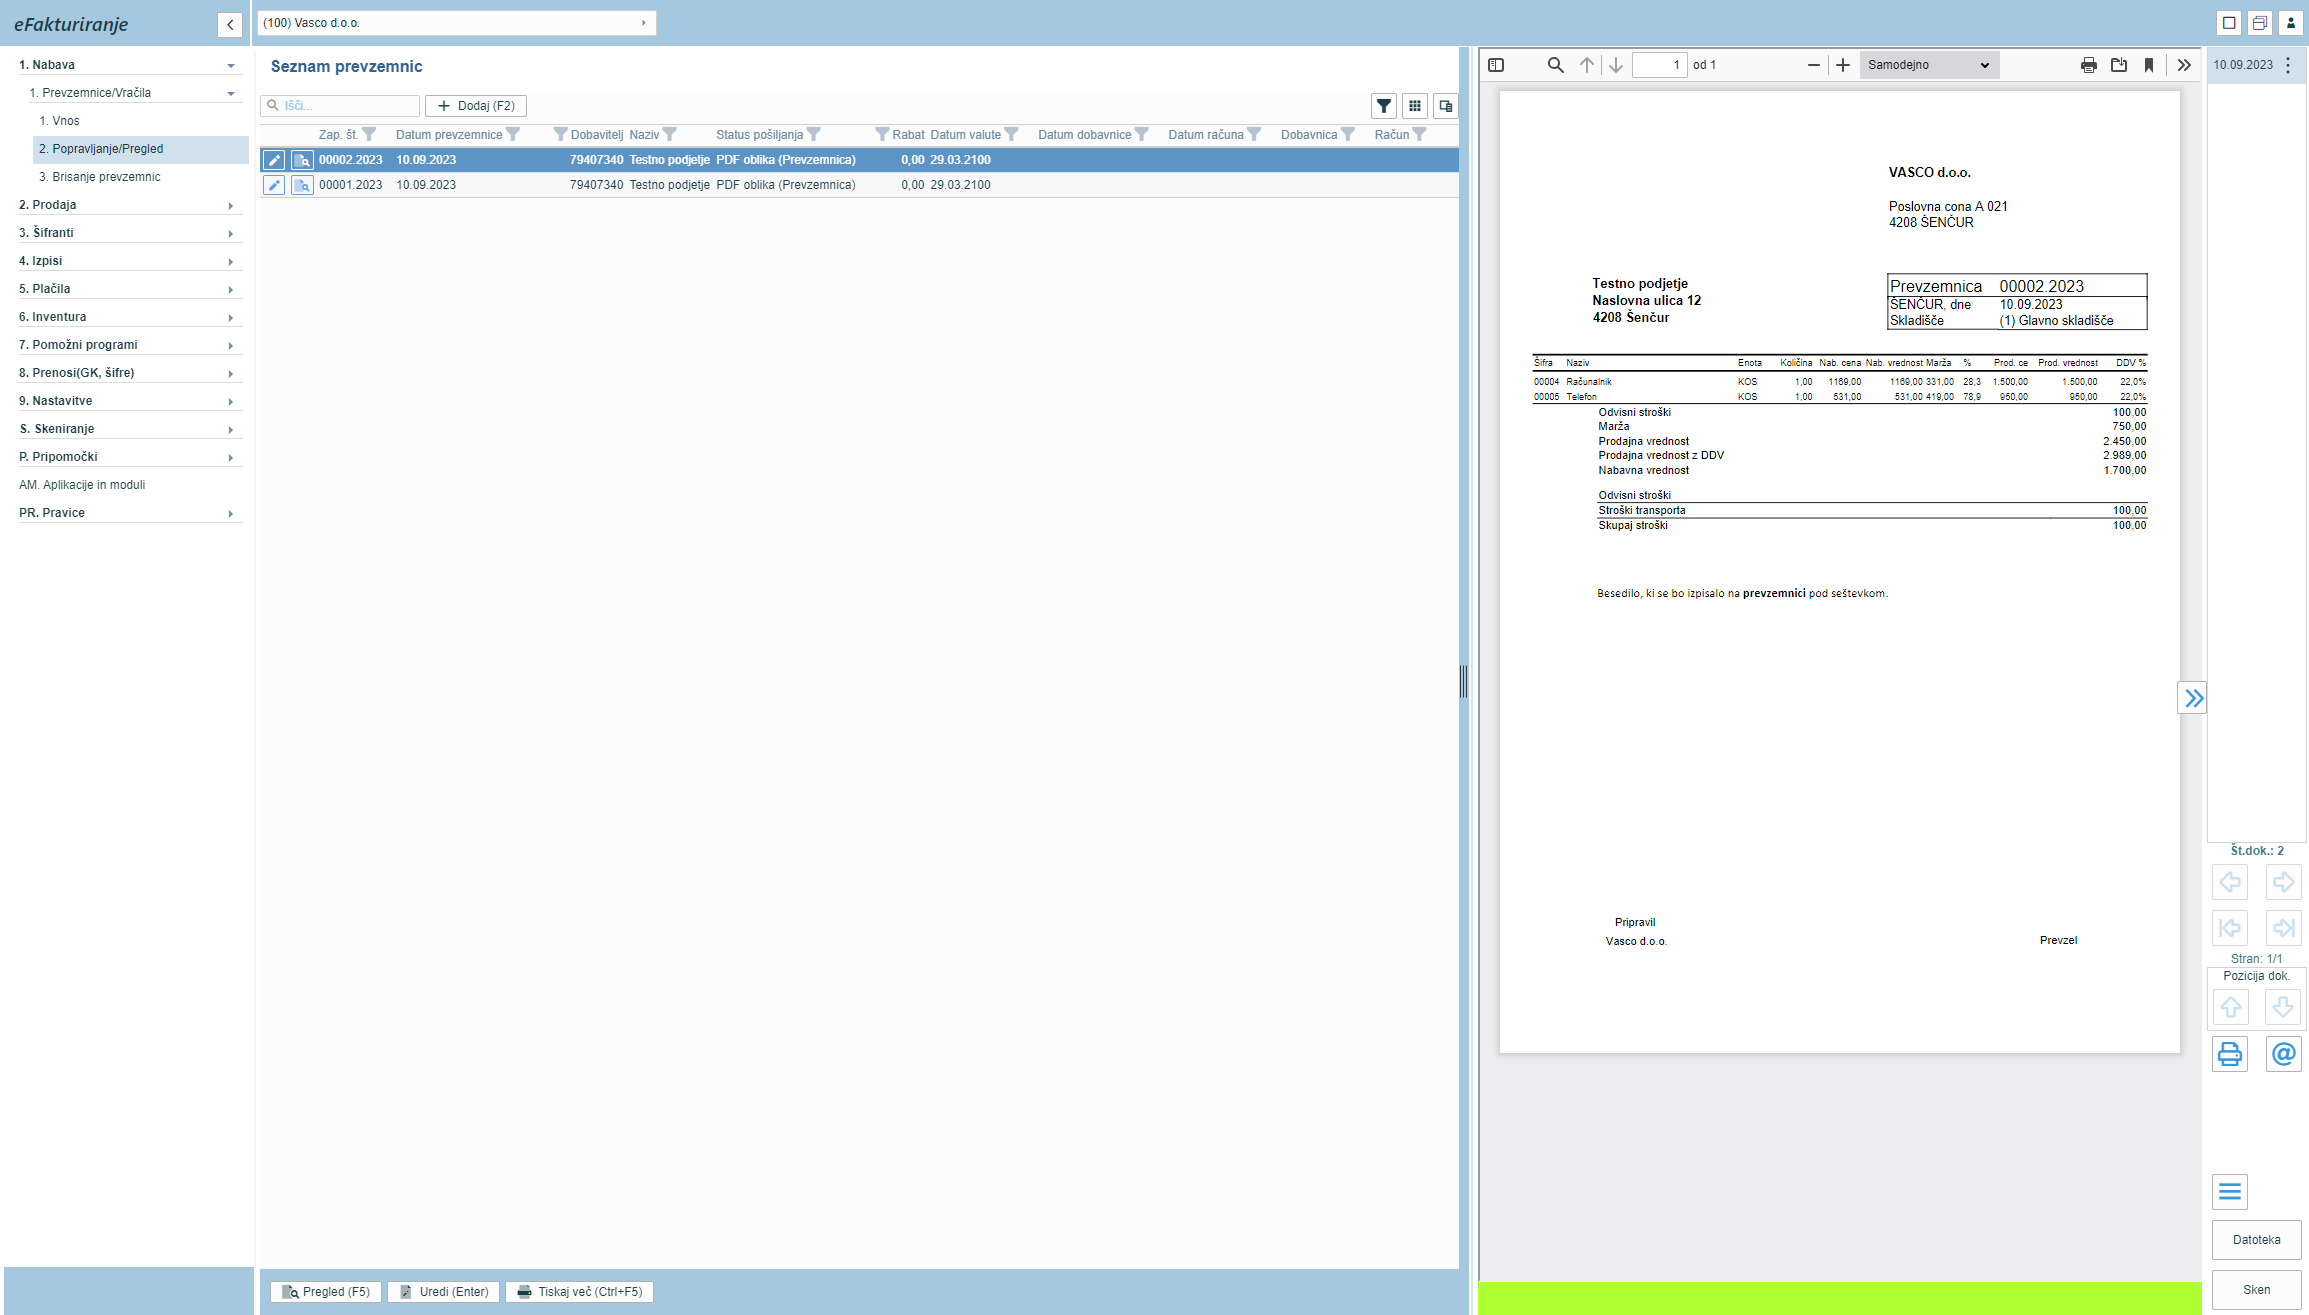
Task: Click the Tiskaj več (Ctrl+F5) button
Action: (x=580, y=1292)
